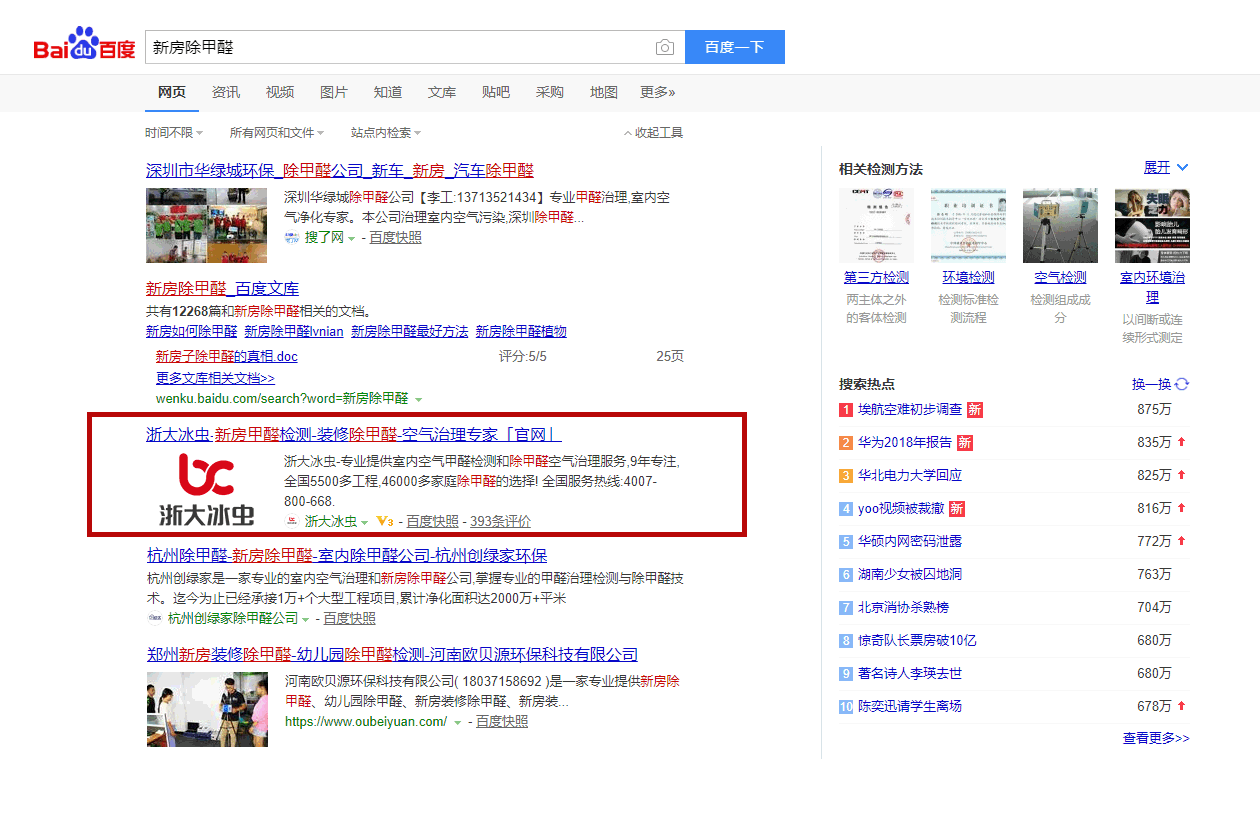
Task: Click the 室内环境治理 thumbnail image
Action: pos(1152,226)
